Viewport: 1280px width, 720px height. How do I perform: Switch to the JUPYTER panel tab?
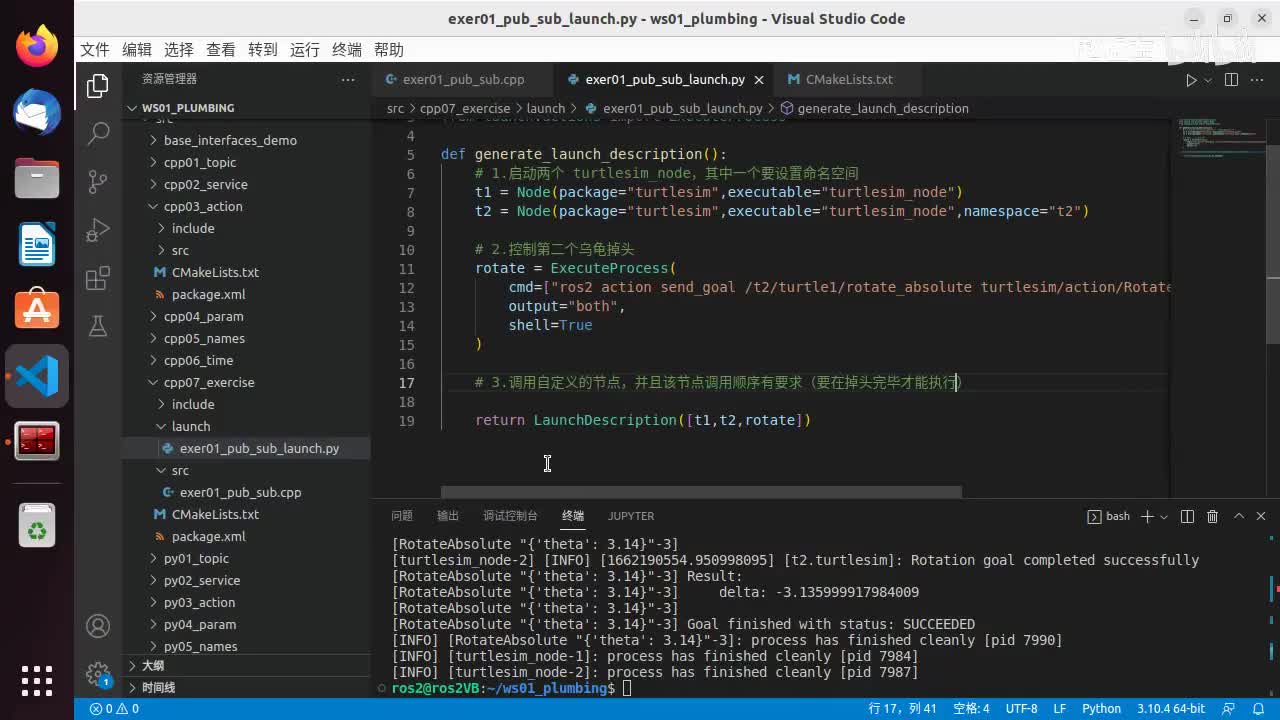(631, 516)
